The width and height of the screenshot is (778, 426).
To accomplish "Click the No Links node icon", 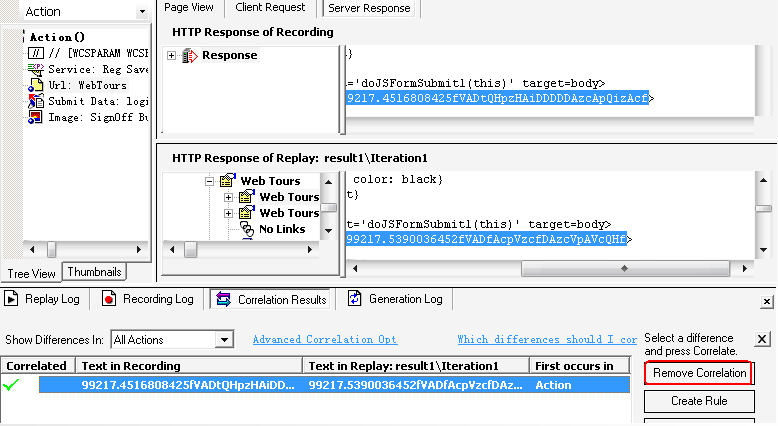I will click(x=247, y=229).
